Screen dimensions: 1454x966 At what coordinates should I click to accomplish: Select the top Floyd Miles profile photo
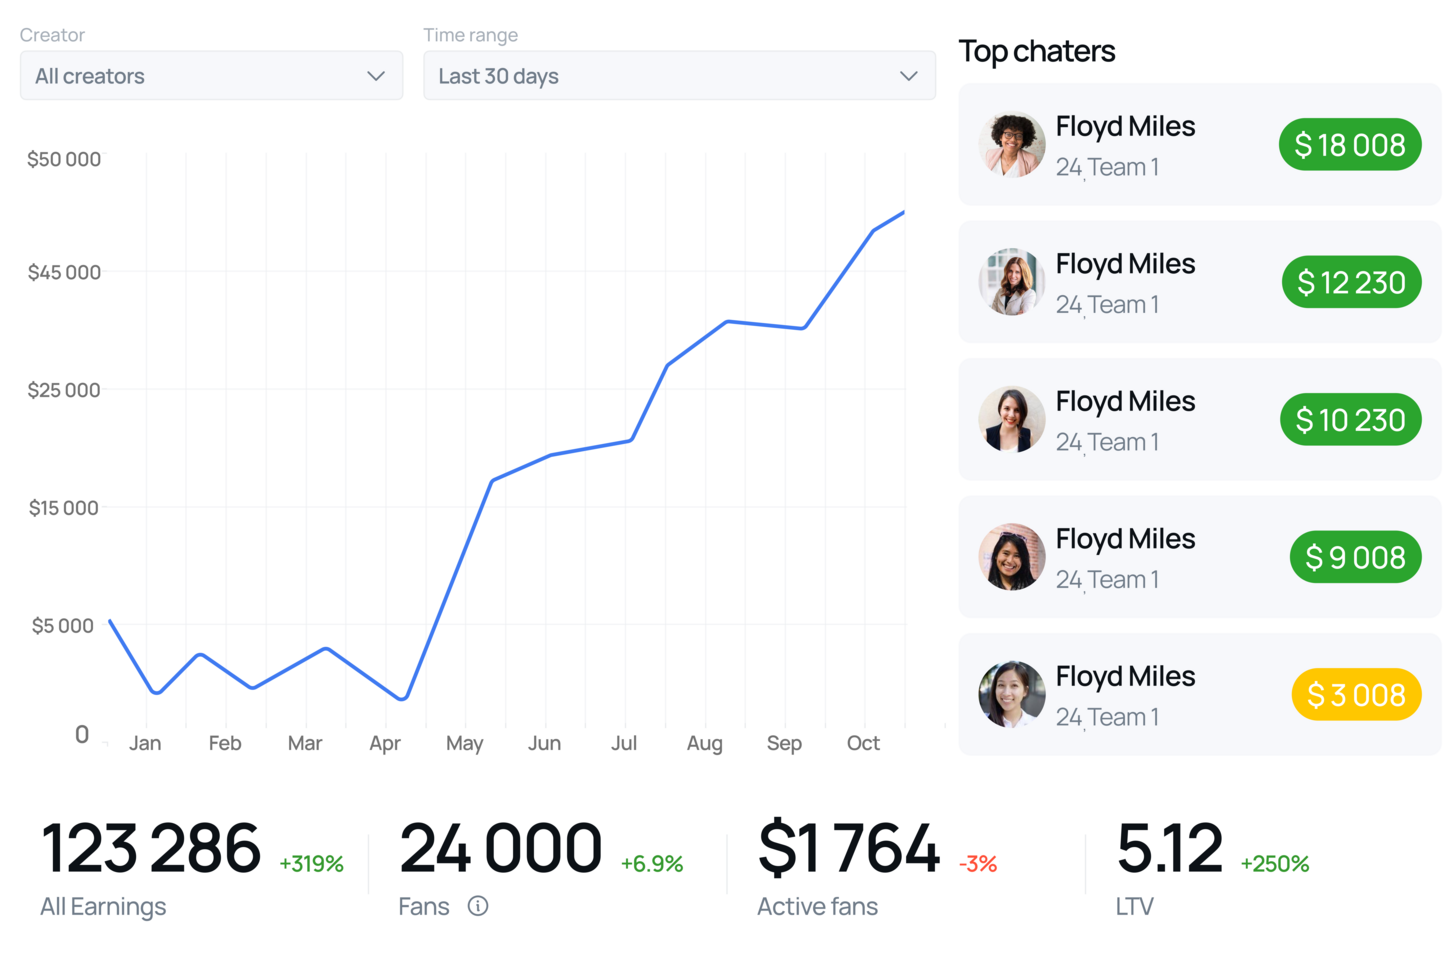click(x=1011, y=144)
